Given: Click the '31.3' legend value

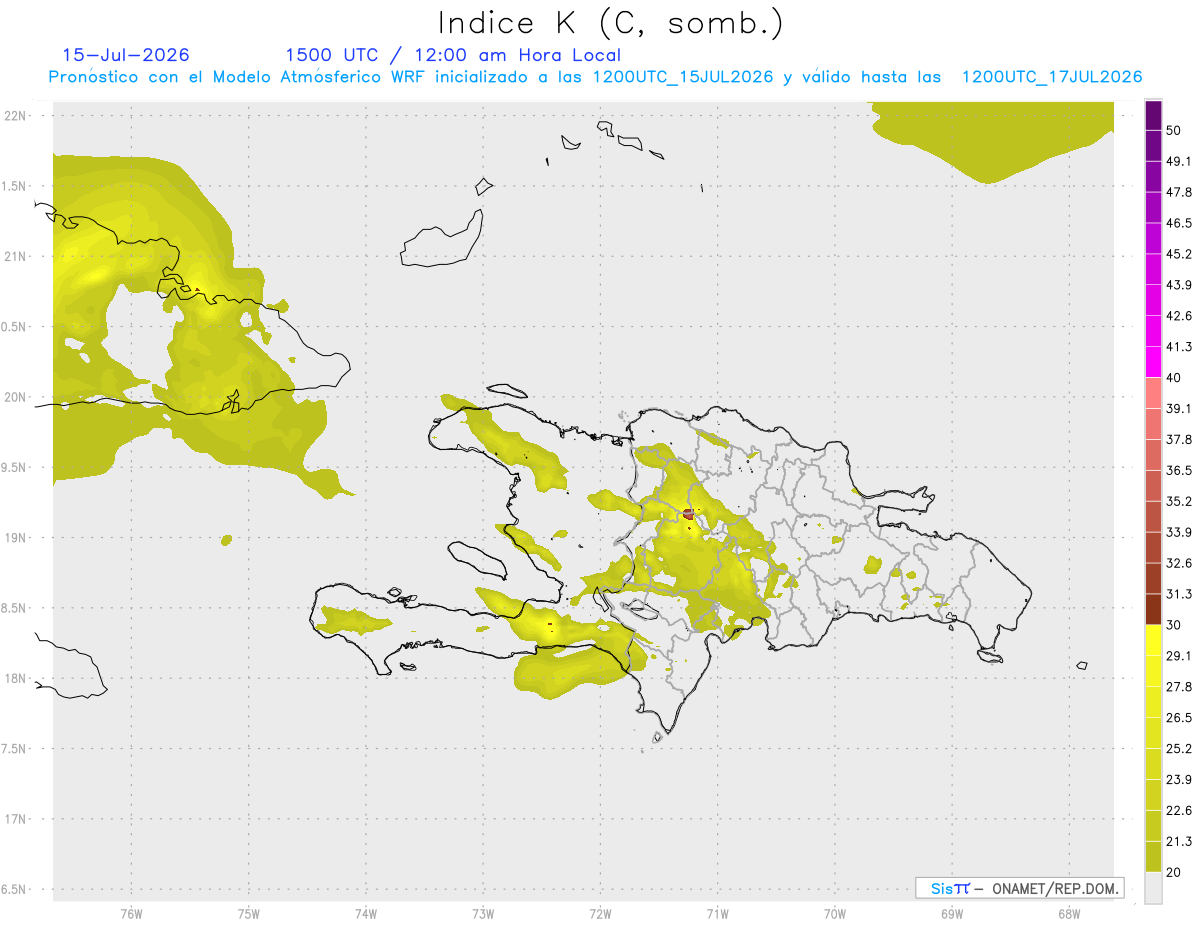Looking at the screenshot, I should point(1179,594).
